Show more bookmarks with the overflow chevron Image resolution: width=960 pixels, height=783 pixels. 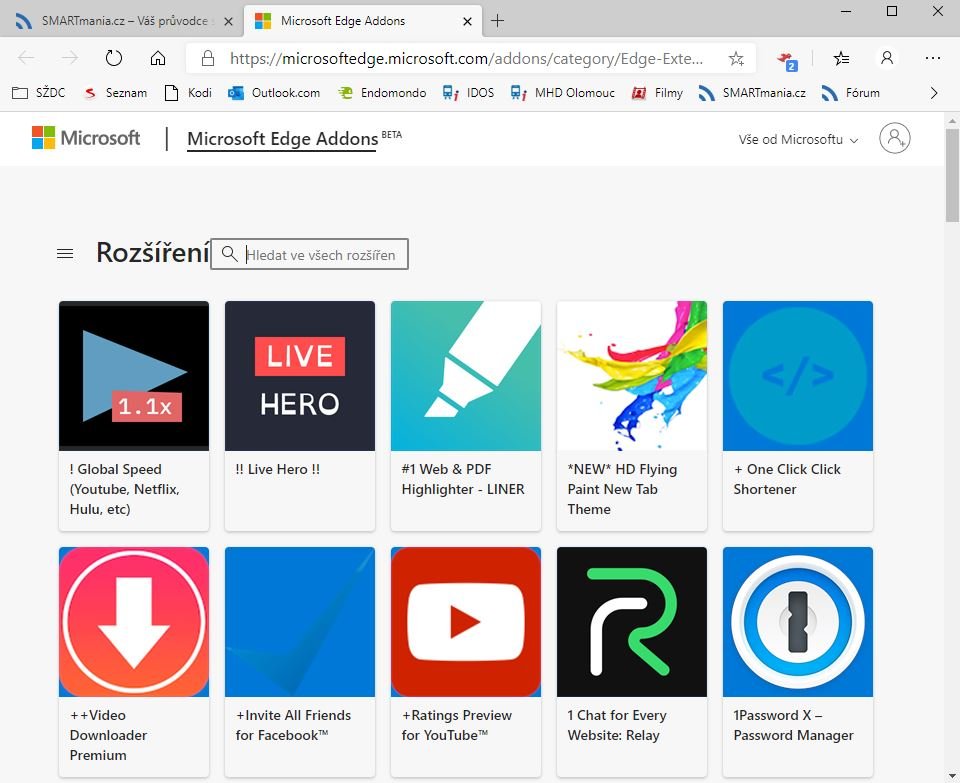click(x=934, y=93)
